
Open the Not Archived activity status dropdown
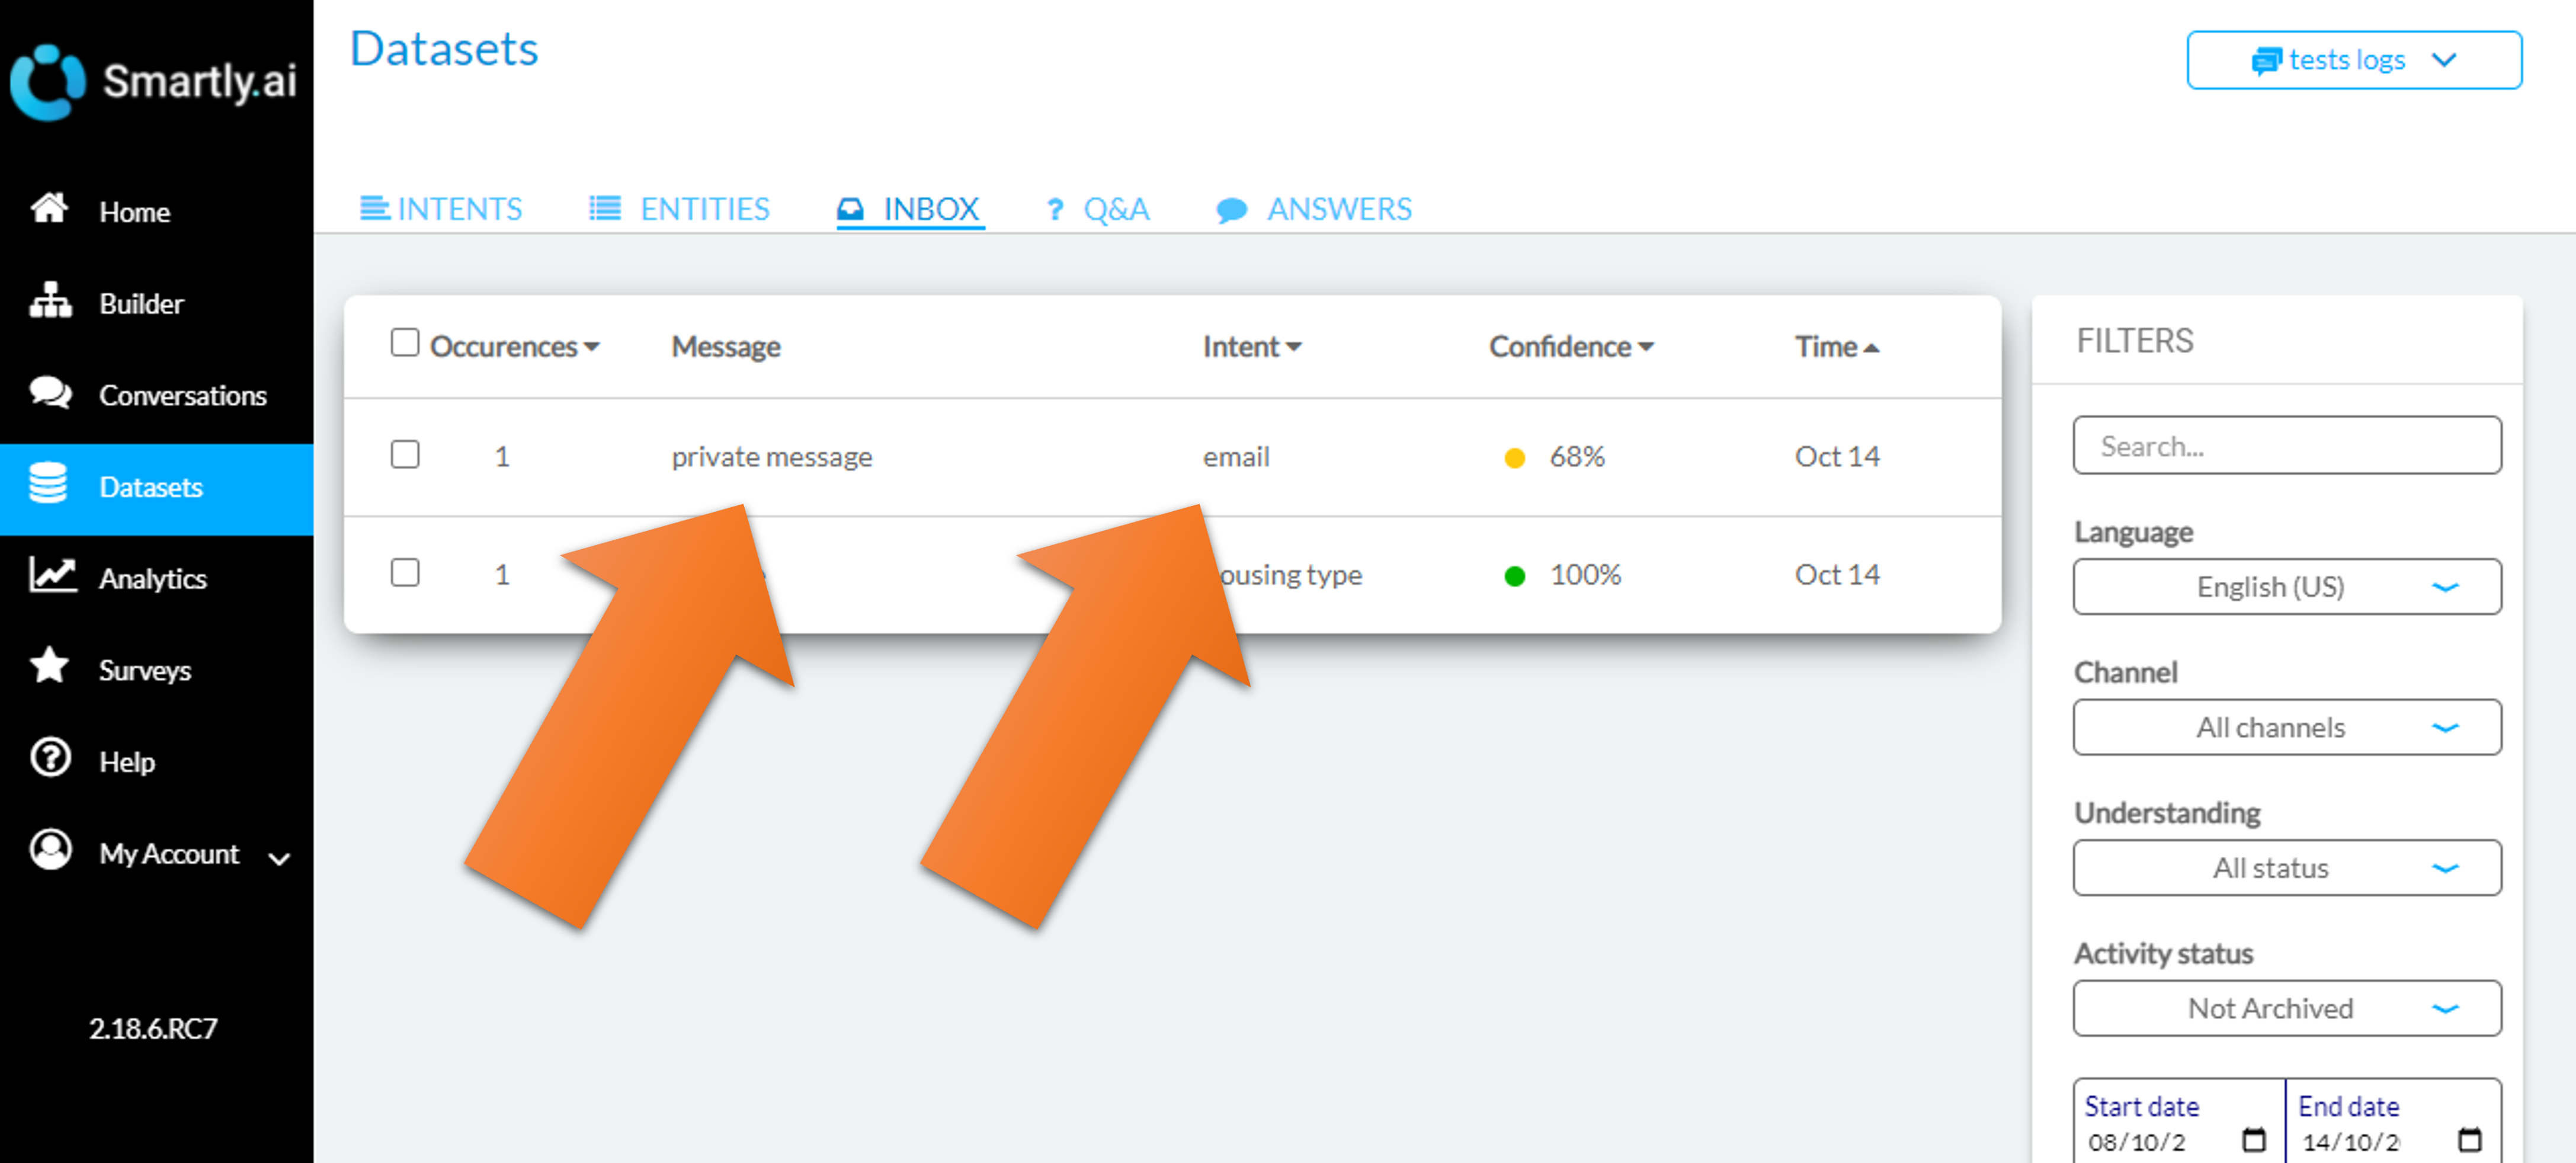2286,1008
